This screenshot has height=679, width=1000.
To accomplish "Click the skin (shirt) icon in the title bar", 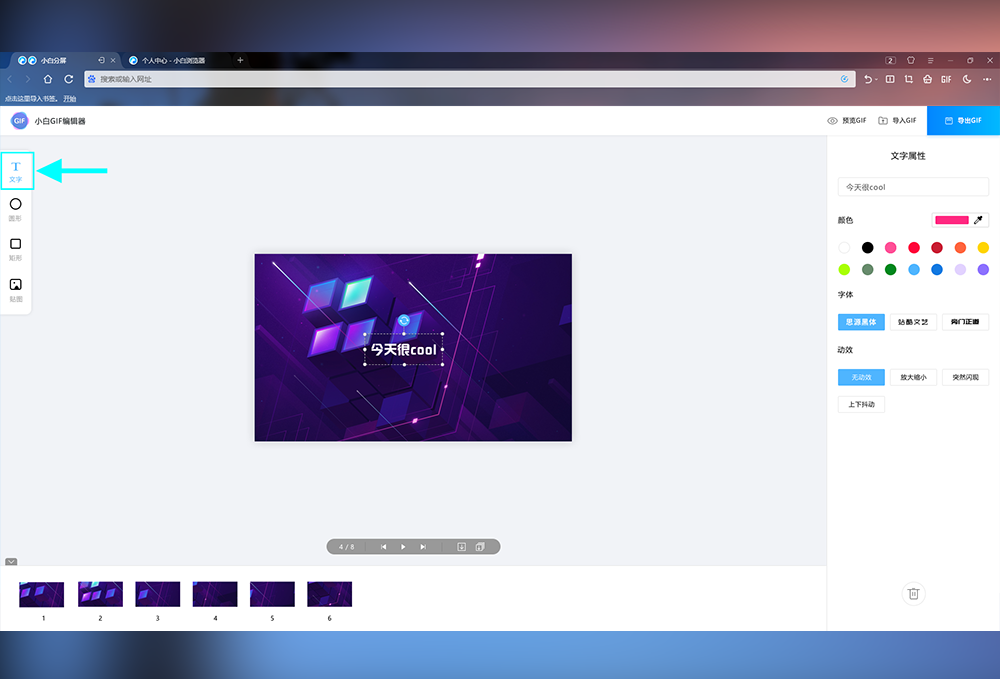I will click(x=911, y=60).
